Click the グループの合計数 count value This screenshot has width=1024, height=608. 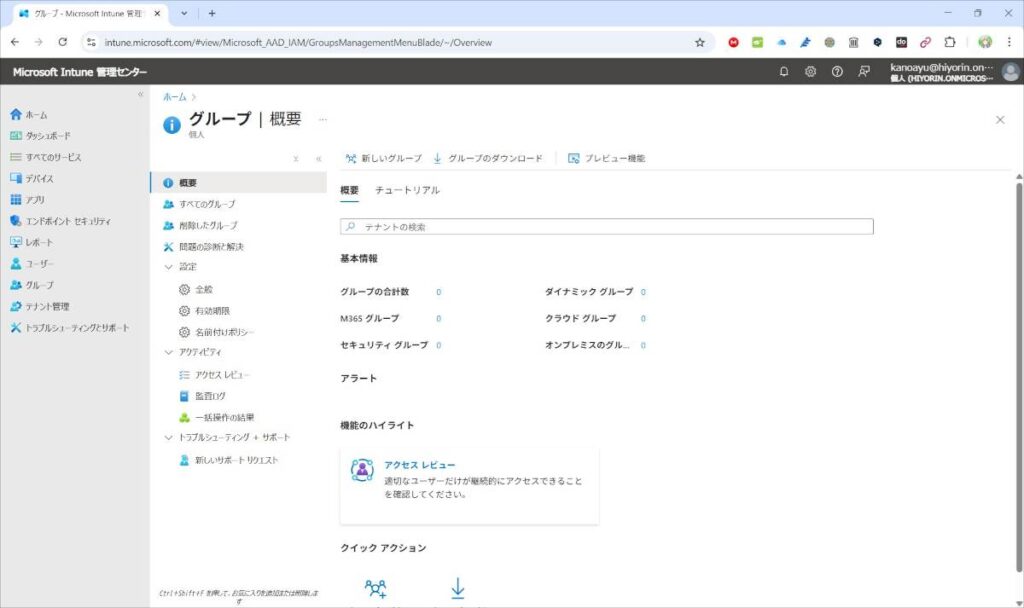click(x=438, y=293)
